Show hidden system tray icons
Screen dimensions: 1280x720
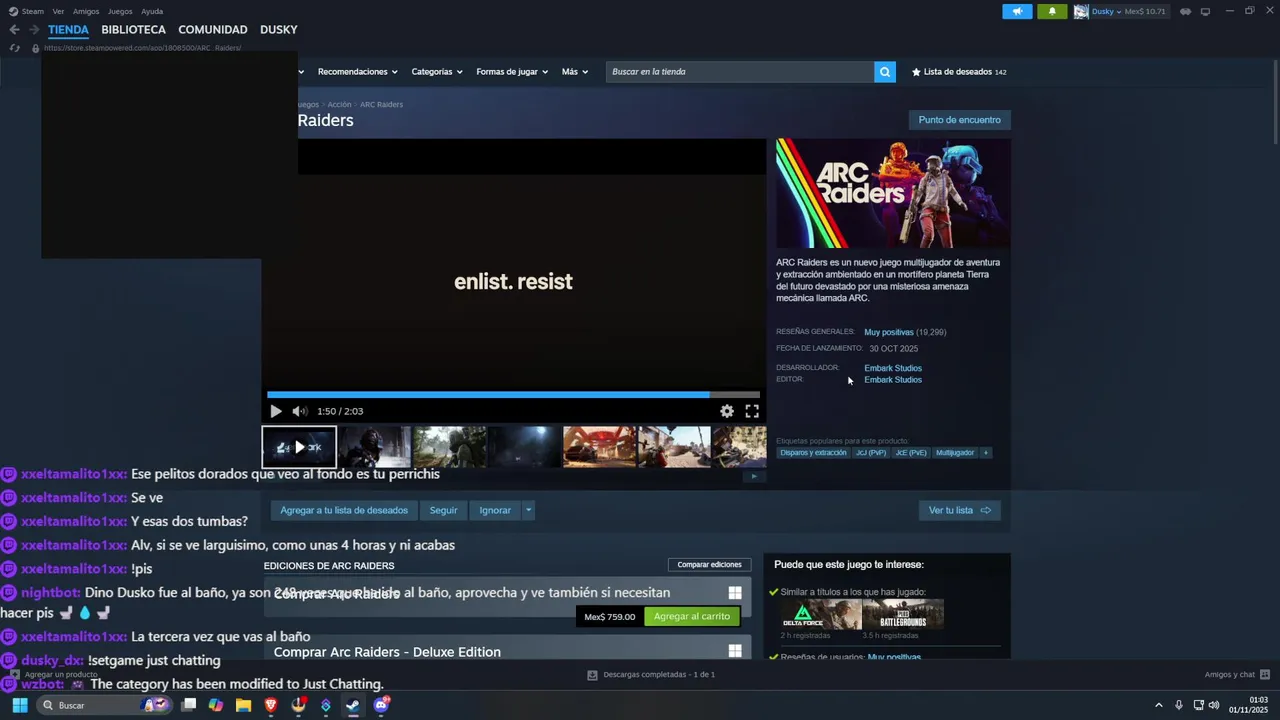click(1159, 705)
